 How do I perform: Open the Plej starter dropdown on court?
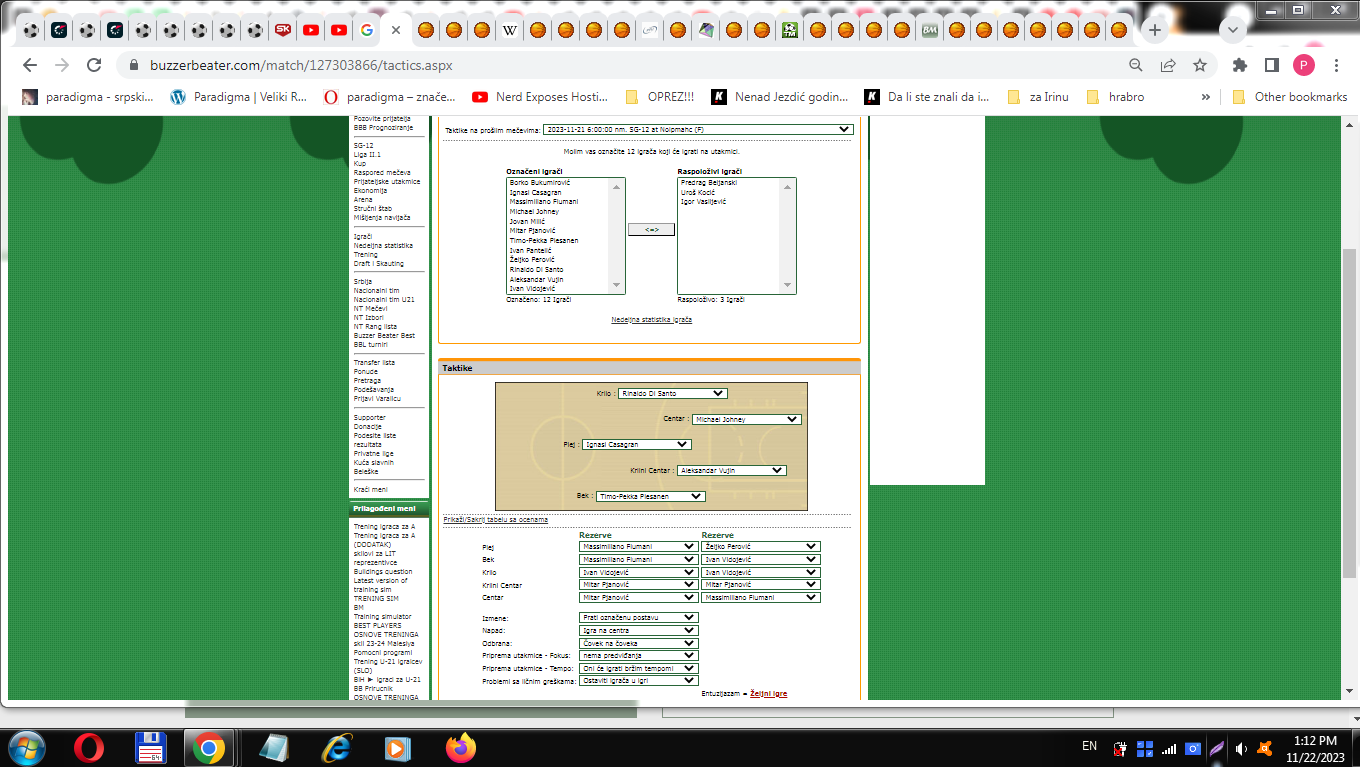(636, 444)
